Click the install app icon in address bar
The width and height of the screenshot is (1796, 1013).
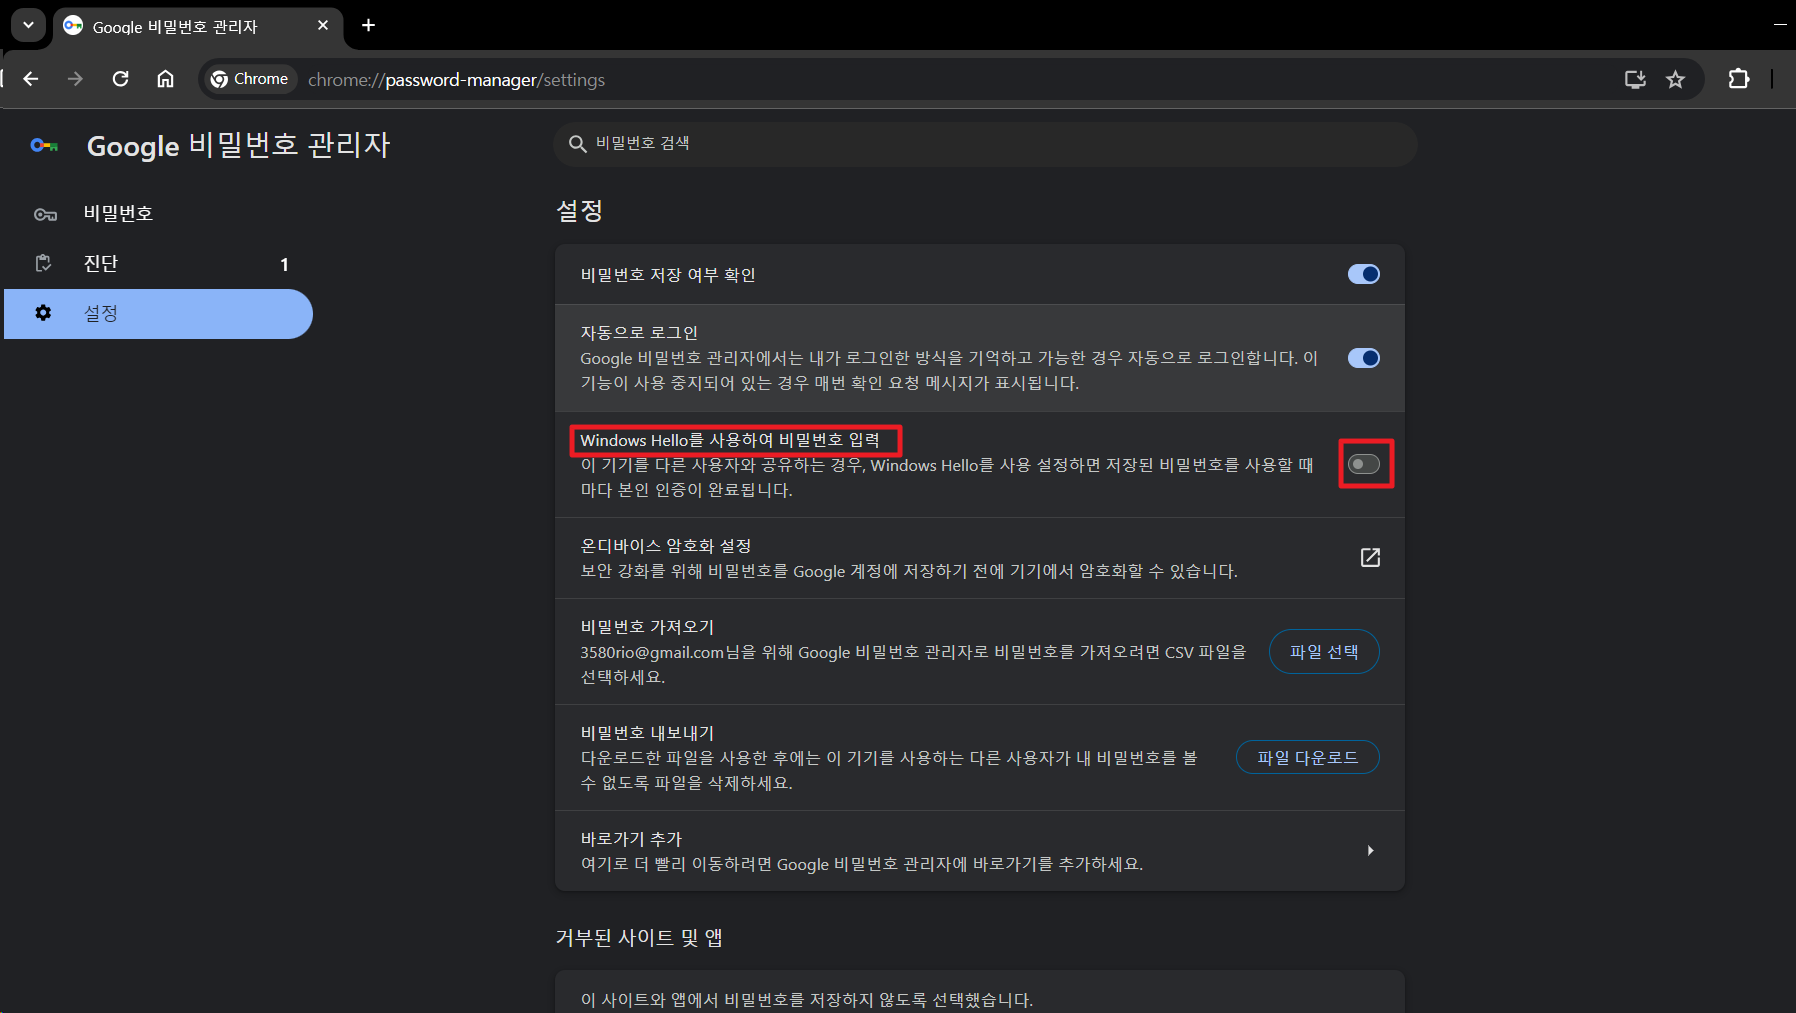tap(1635, 79)
